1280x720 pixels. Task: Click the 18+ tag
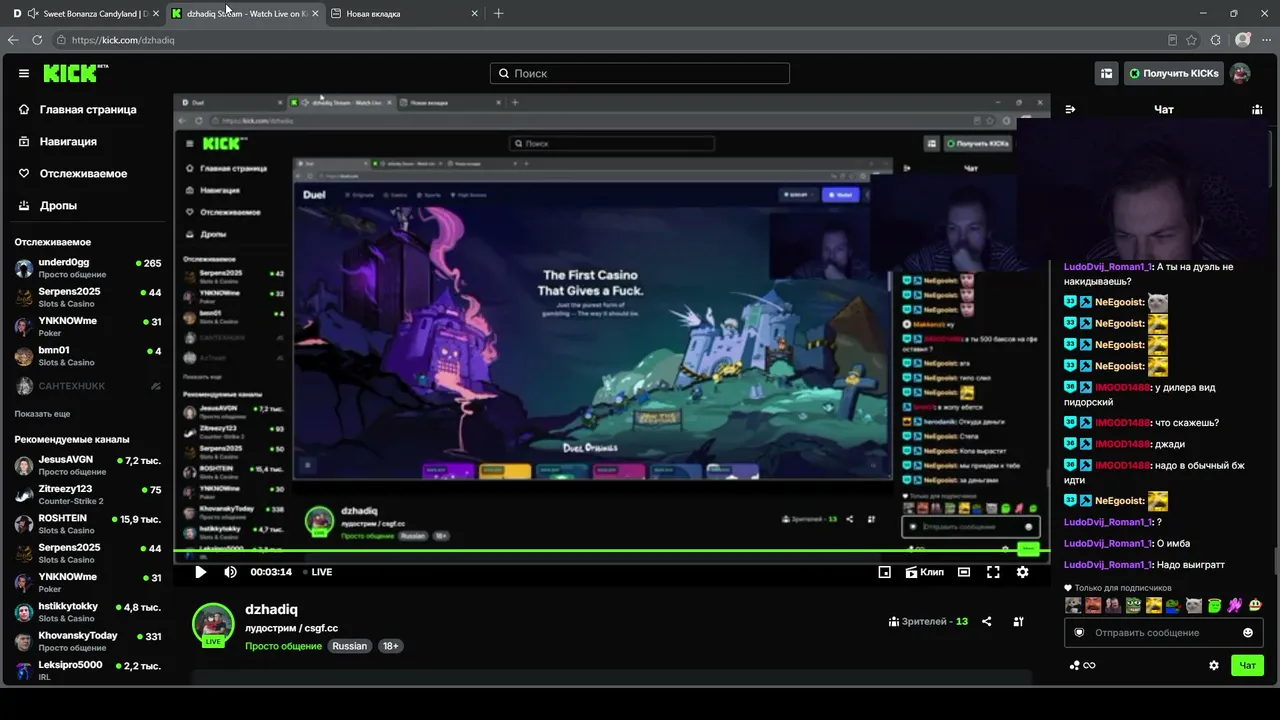[x=391, y=646]
